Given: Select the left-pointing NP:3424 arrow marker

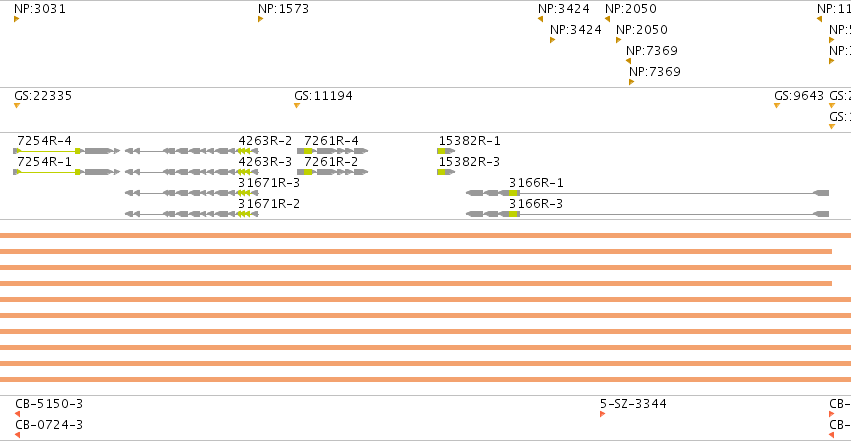Looking at the screenshot, I should (x=540, y=19).
